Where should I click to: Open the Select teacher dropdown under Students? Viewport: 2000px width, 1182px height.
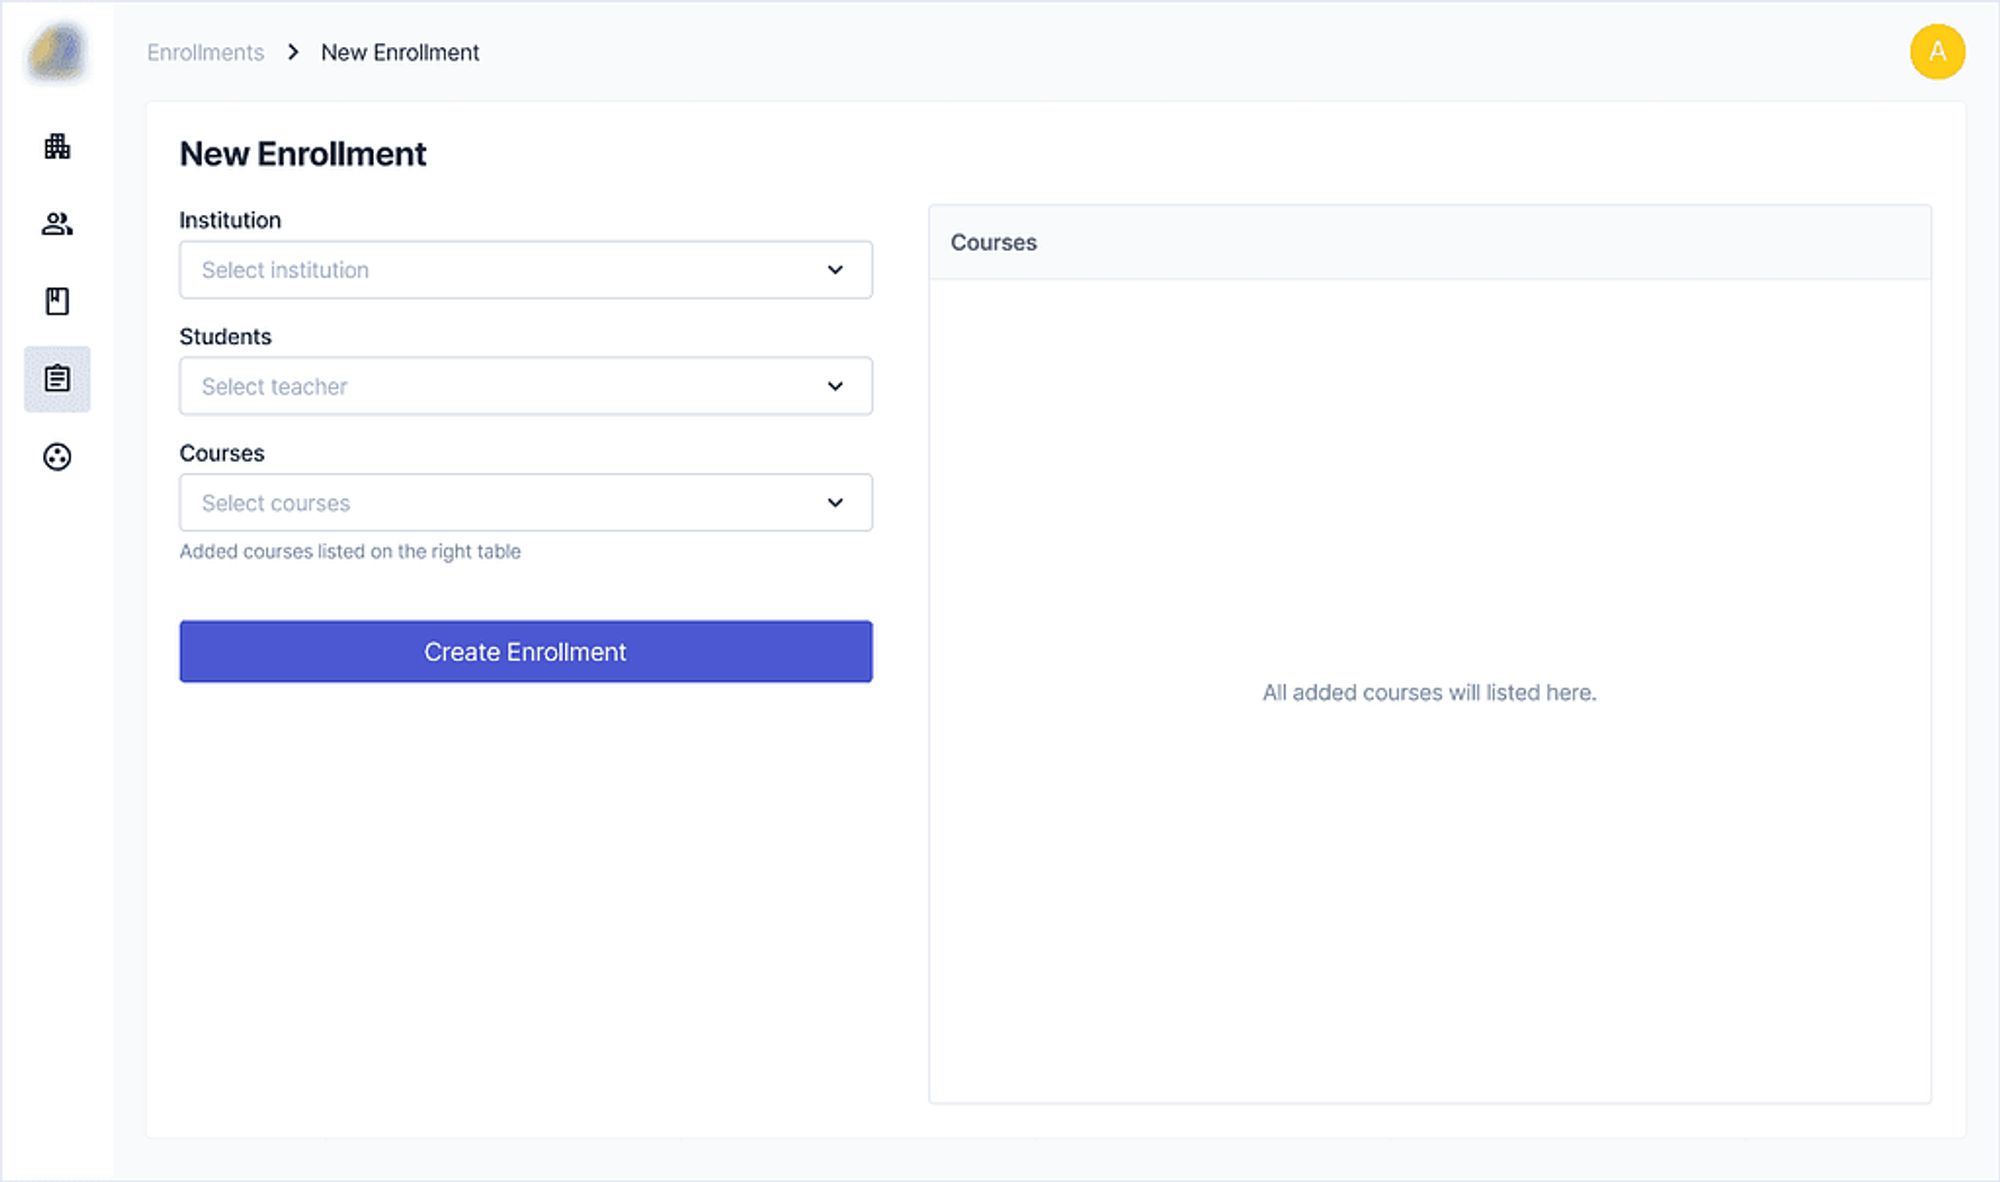526,386
